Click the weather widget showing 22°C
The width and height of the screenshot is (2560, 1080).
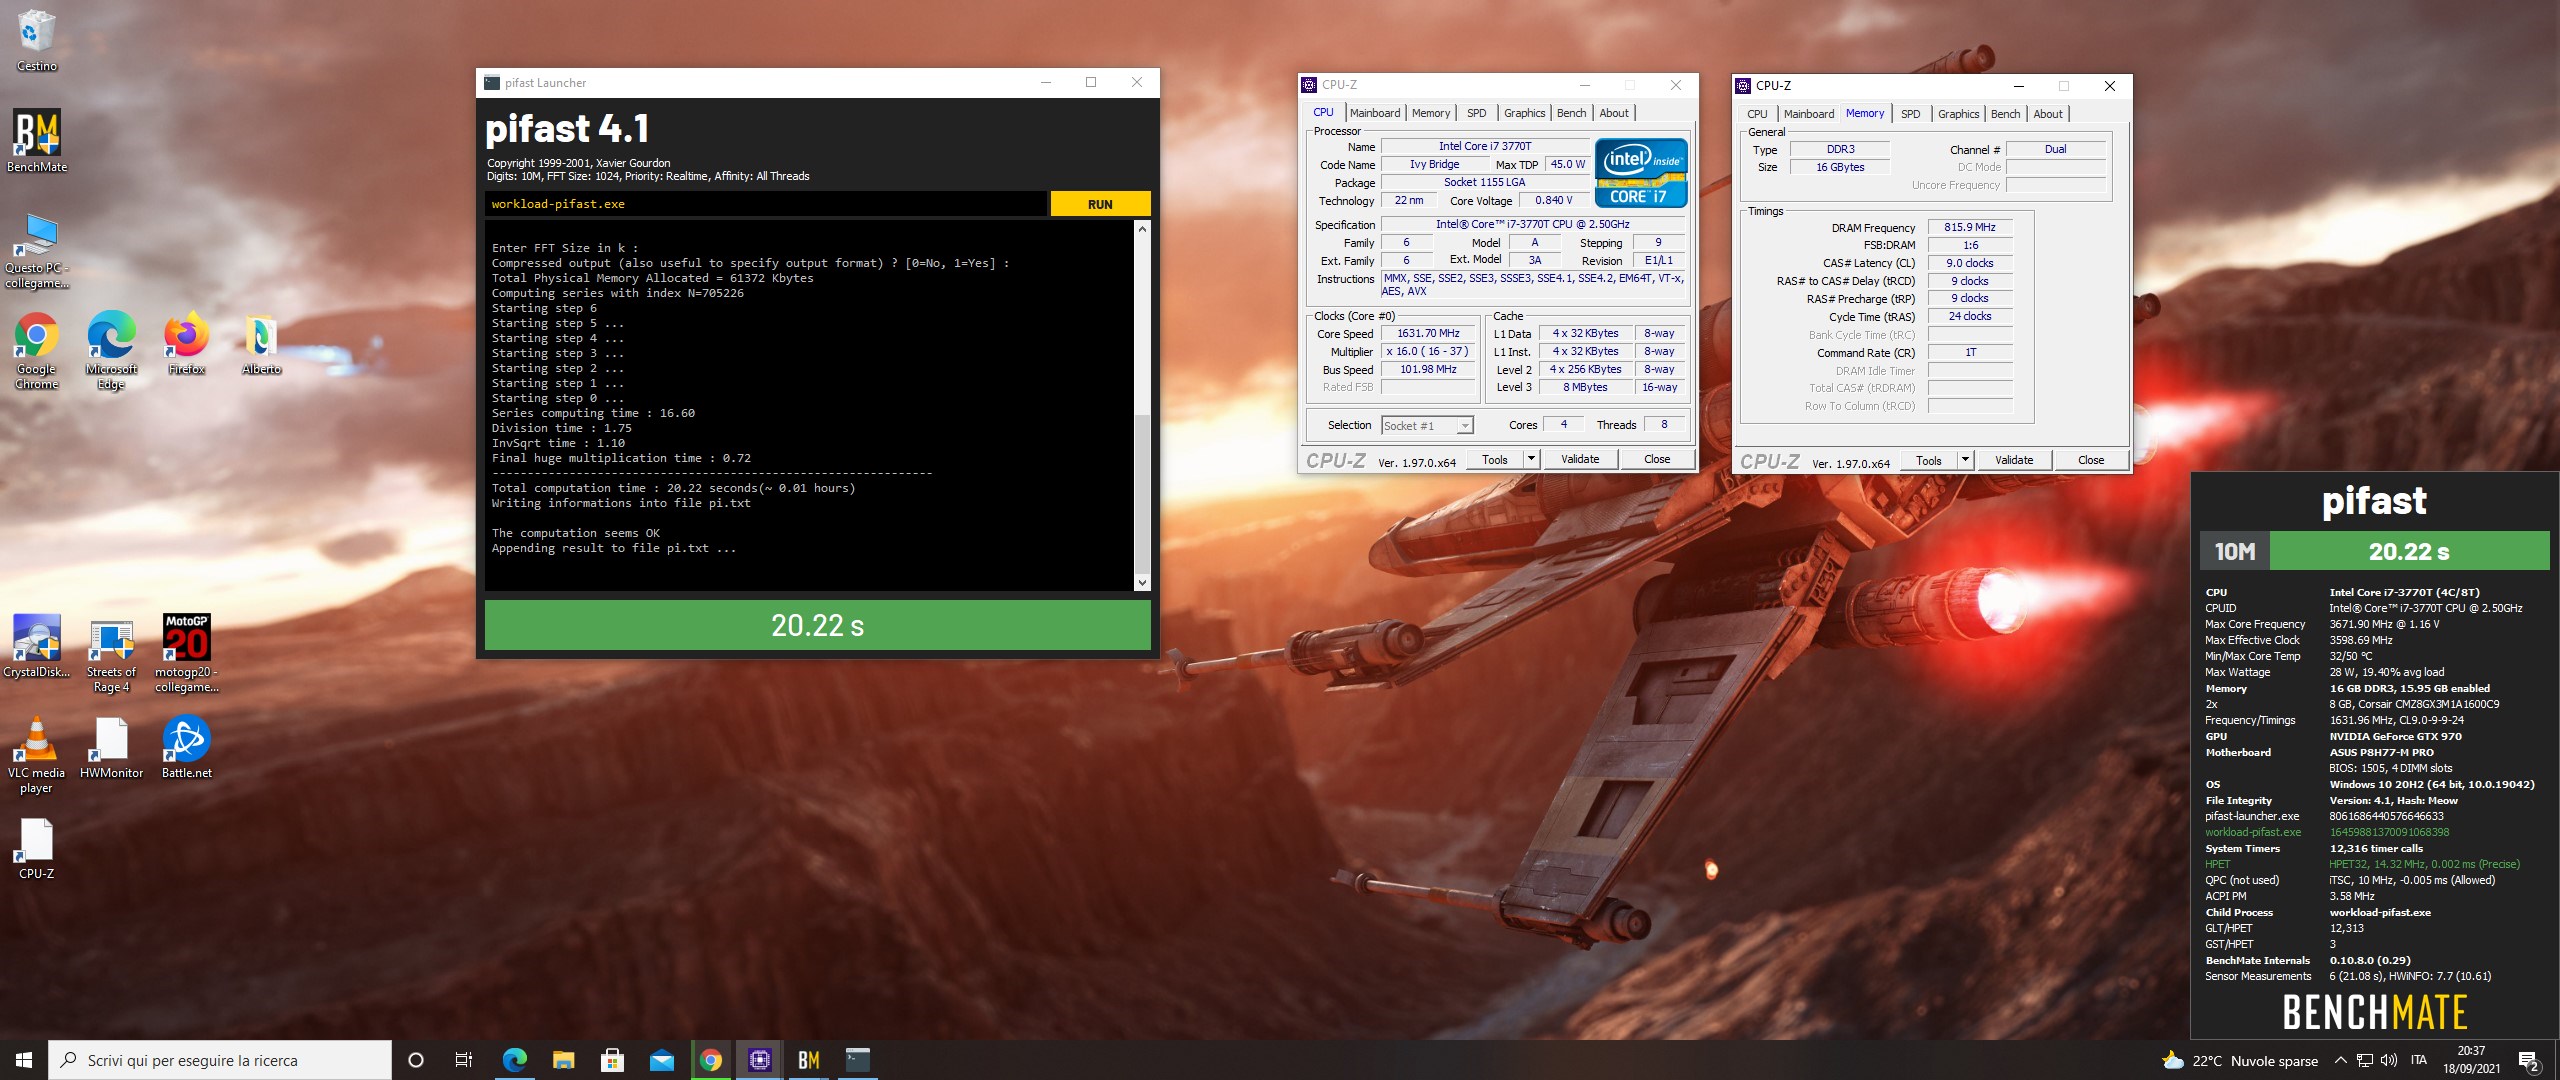point(2240,1061)
